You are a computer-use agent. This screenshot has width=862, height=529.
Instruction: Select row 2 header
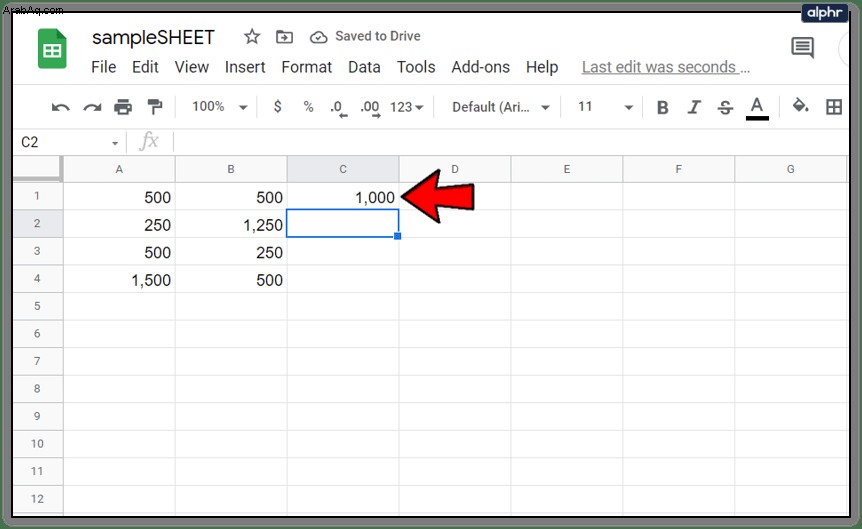coord(37,223)
